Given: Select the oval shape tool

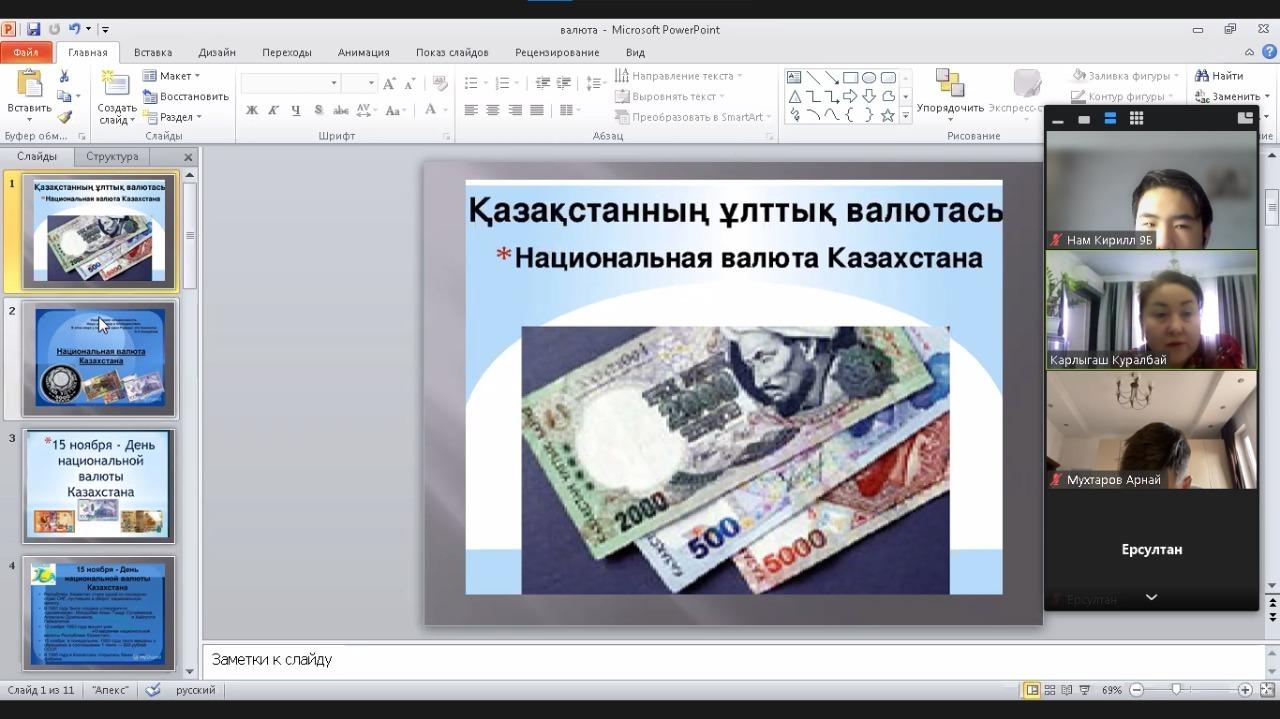Looking at the screenshot, I should (x=869, y=77).
